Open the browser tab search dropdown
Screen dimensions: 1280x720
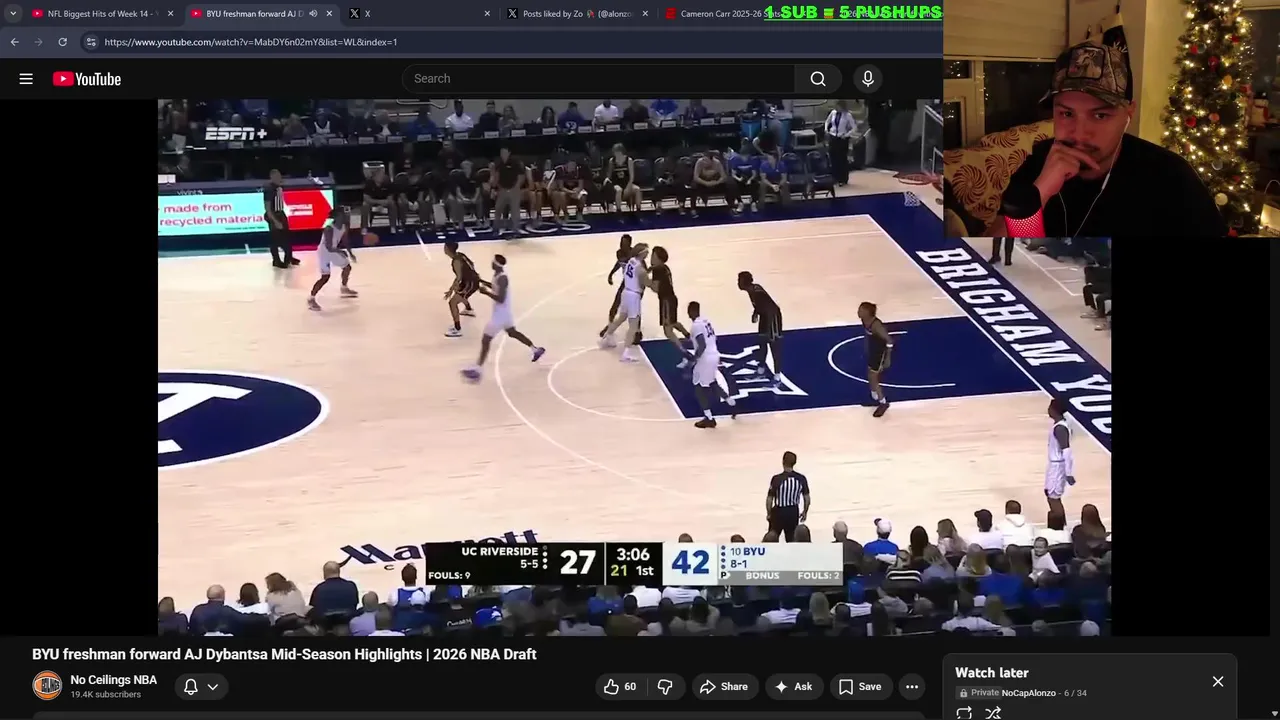coord(13,14)
